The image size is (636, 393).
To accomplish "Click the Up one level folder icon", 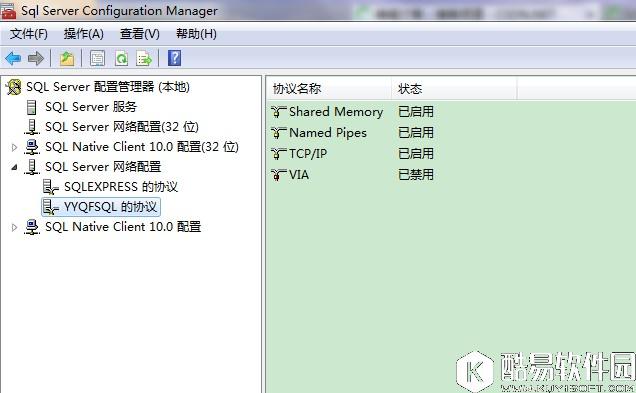I will point(67,58).
